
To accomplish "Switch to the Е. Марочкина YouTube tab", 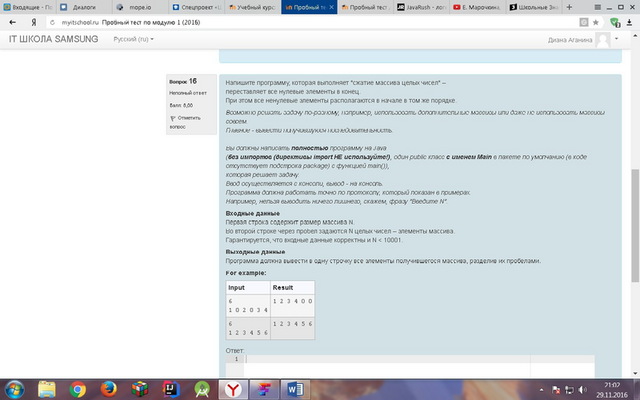I will tap(478, 7).
